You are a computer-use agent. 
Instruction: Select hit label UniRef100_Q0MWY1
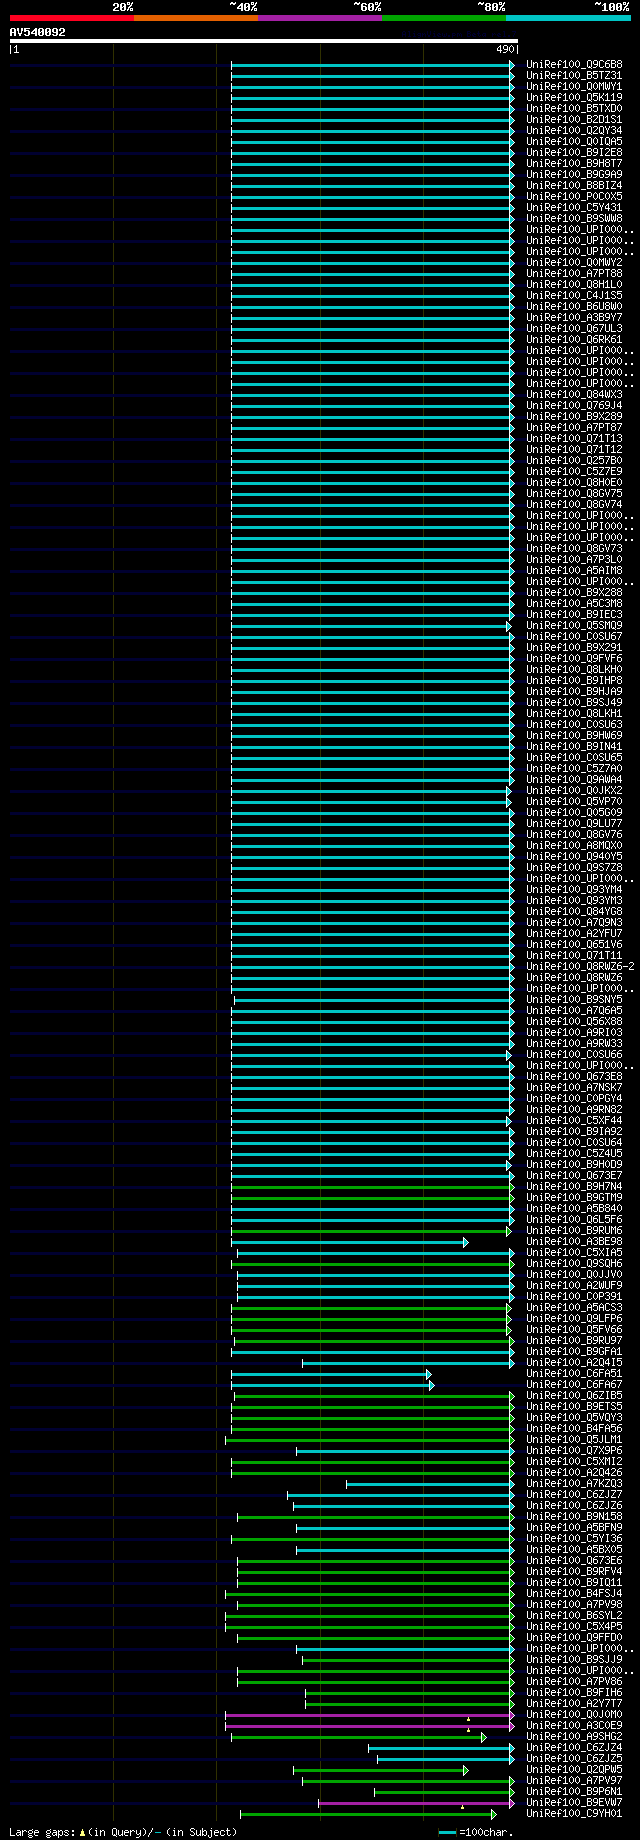(574, 86)
